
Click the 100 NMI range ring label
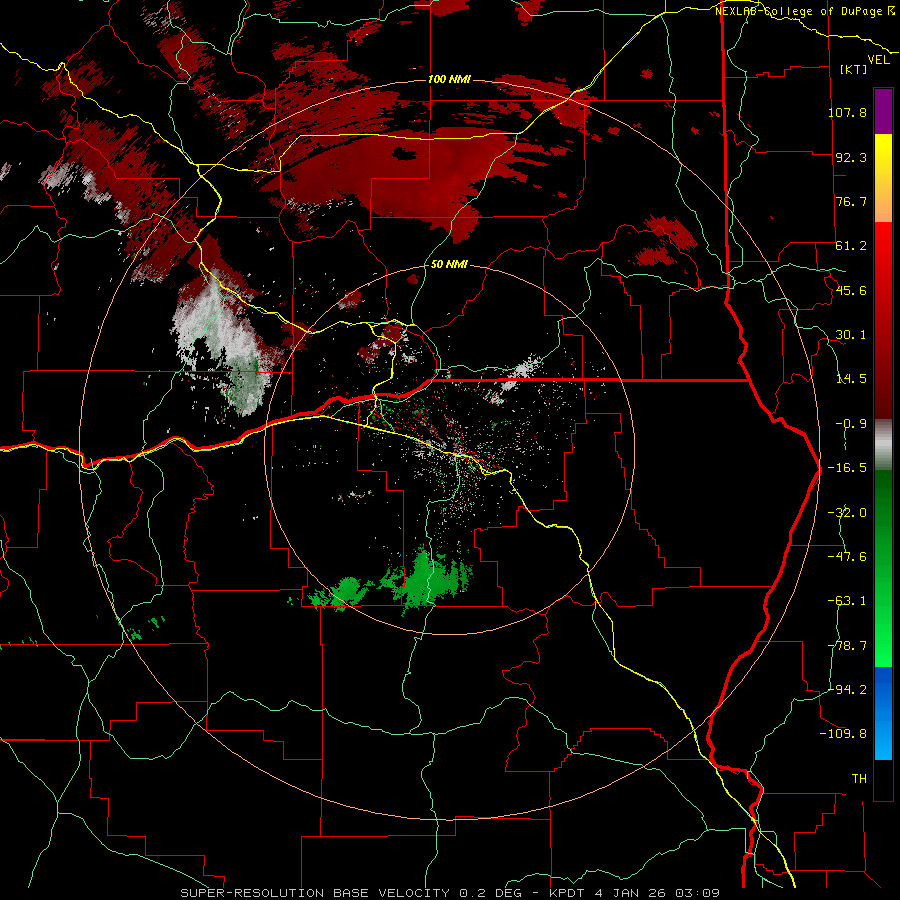(449, 79)
